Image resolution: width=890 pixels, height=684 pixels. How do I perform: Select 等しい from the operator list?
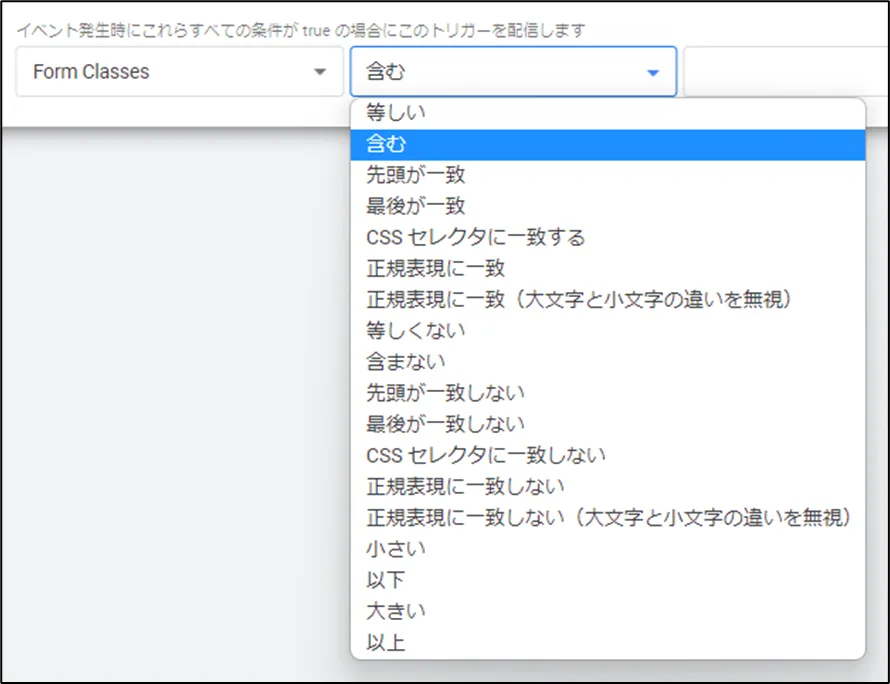point(396,113)
